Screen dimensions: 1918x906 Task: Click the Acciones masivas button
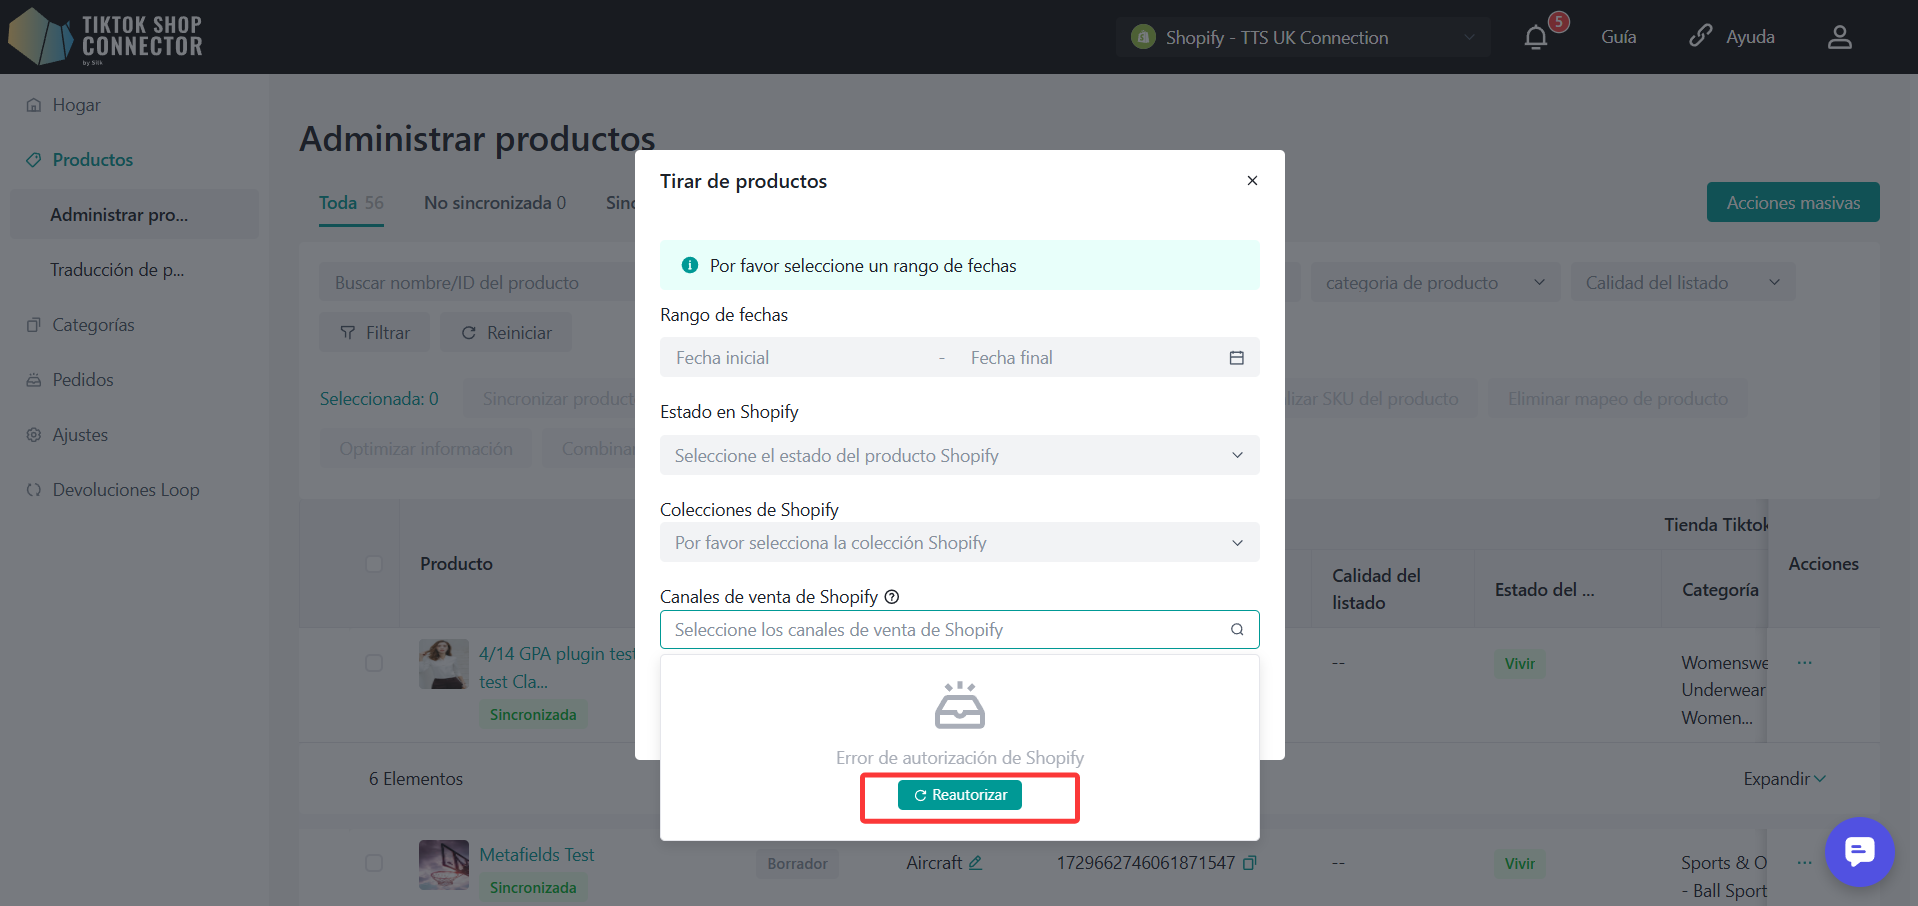(1792, 203)
